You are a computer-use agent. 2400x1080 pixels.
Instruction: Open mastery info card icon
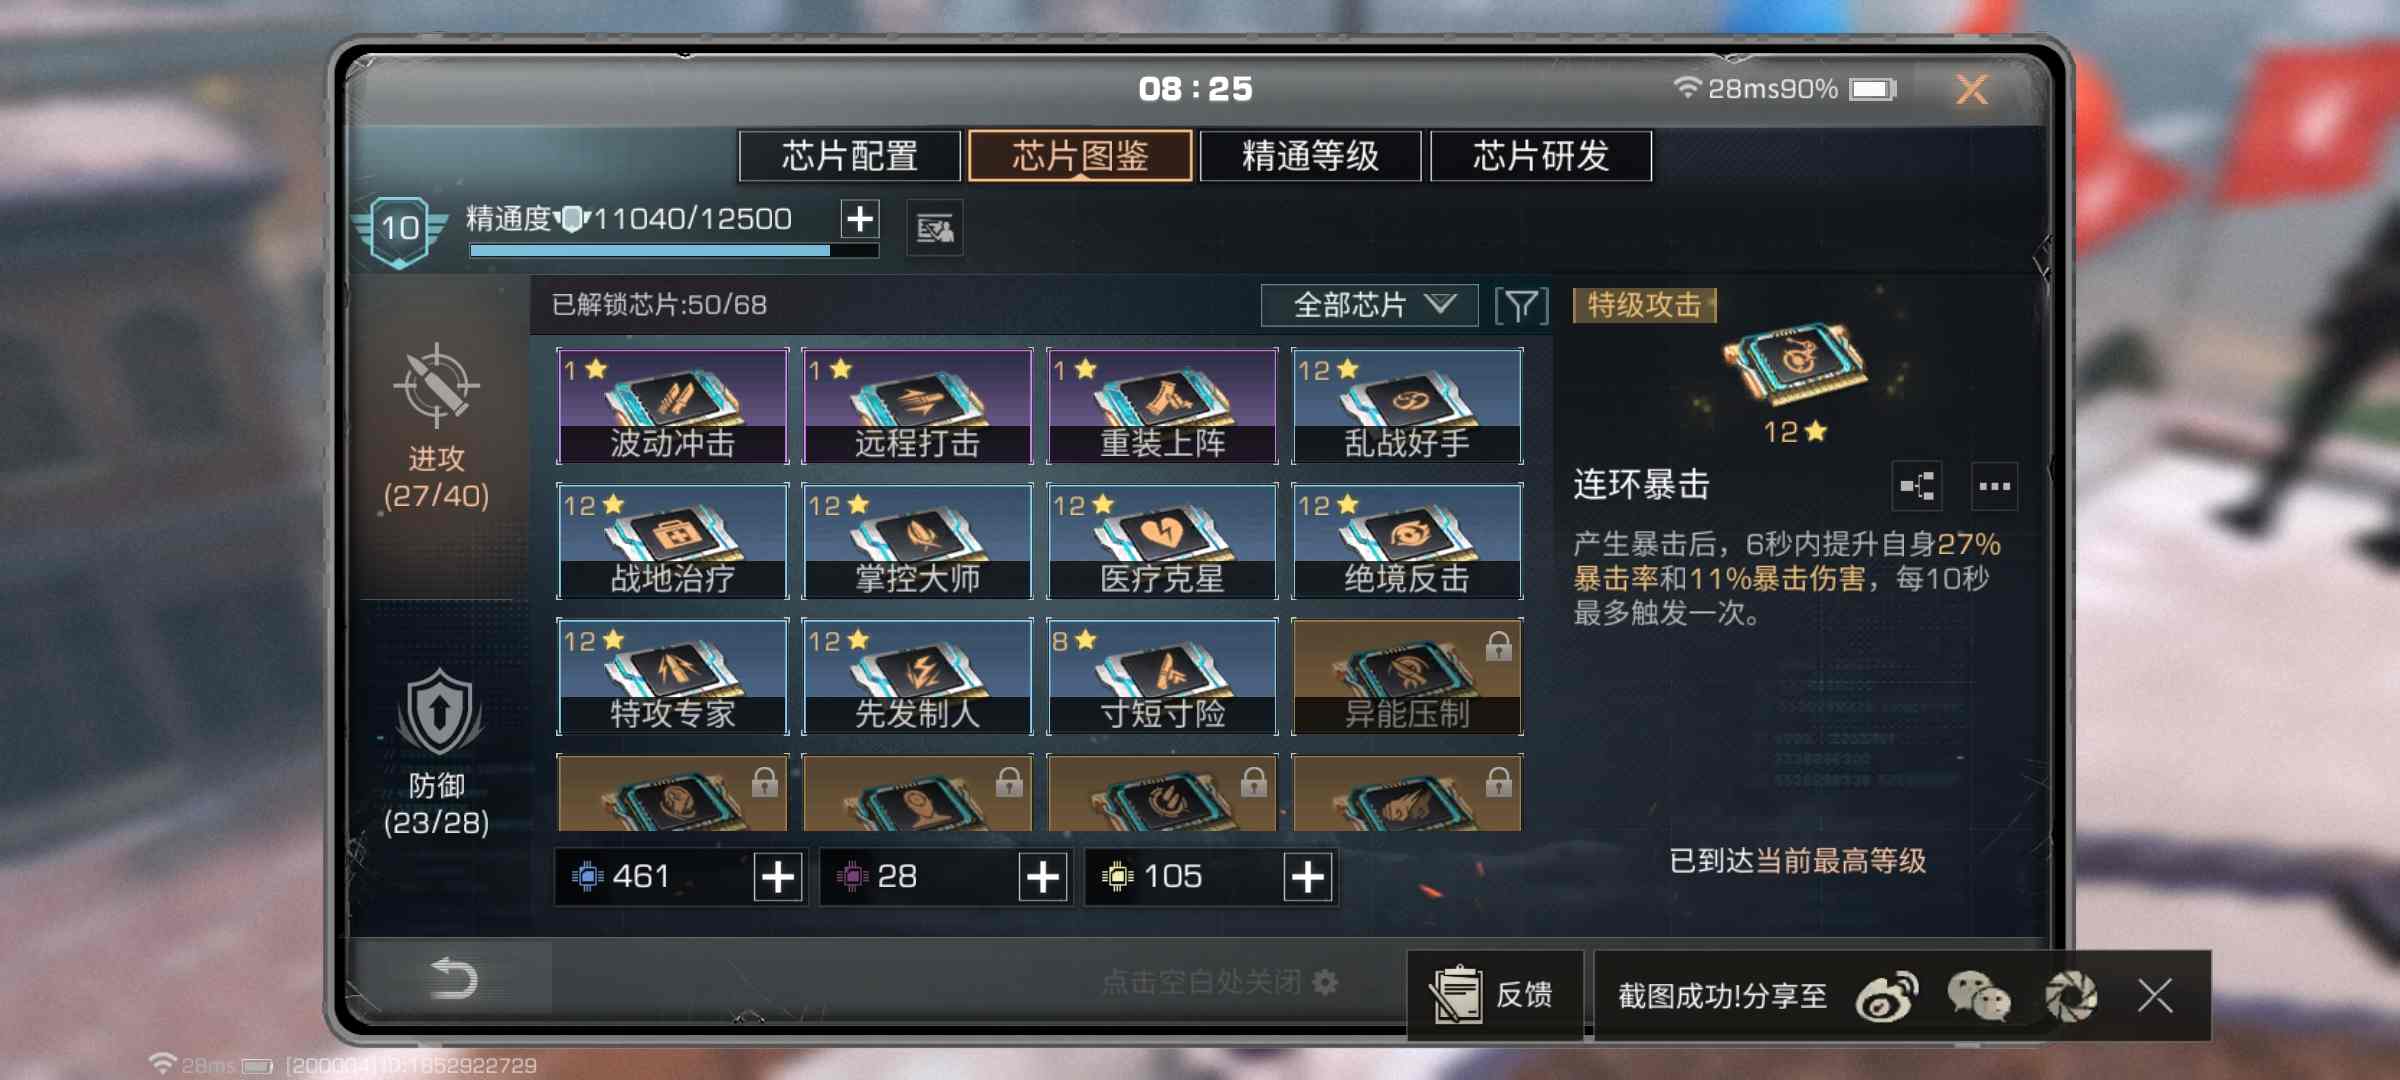coord(935,229)
